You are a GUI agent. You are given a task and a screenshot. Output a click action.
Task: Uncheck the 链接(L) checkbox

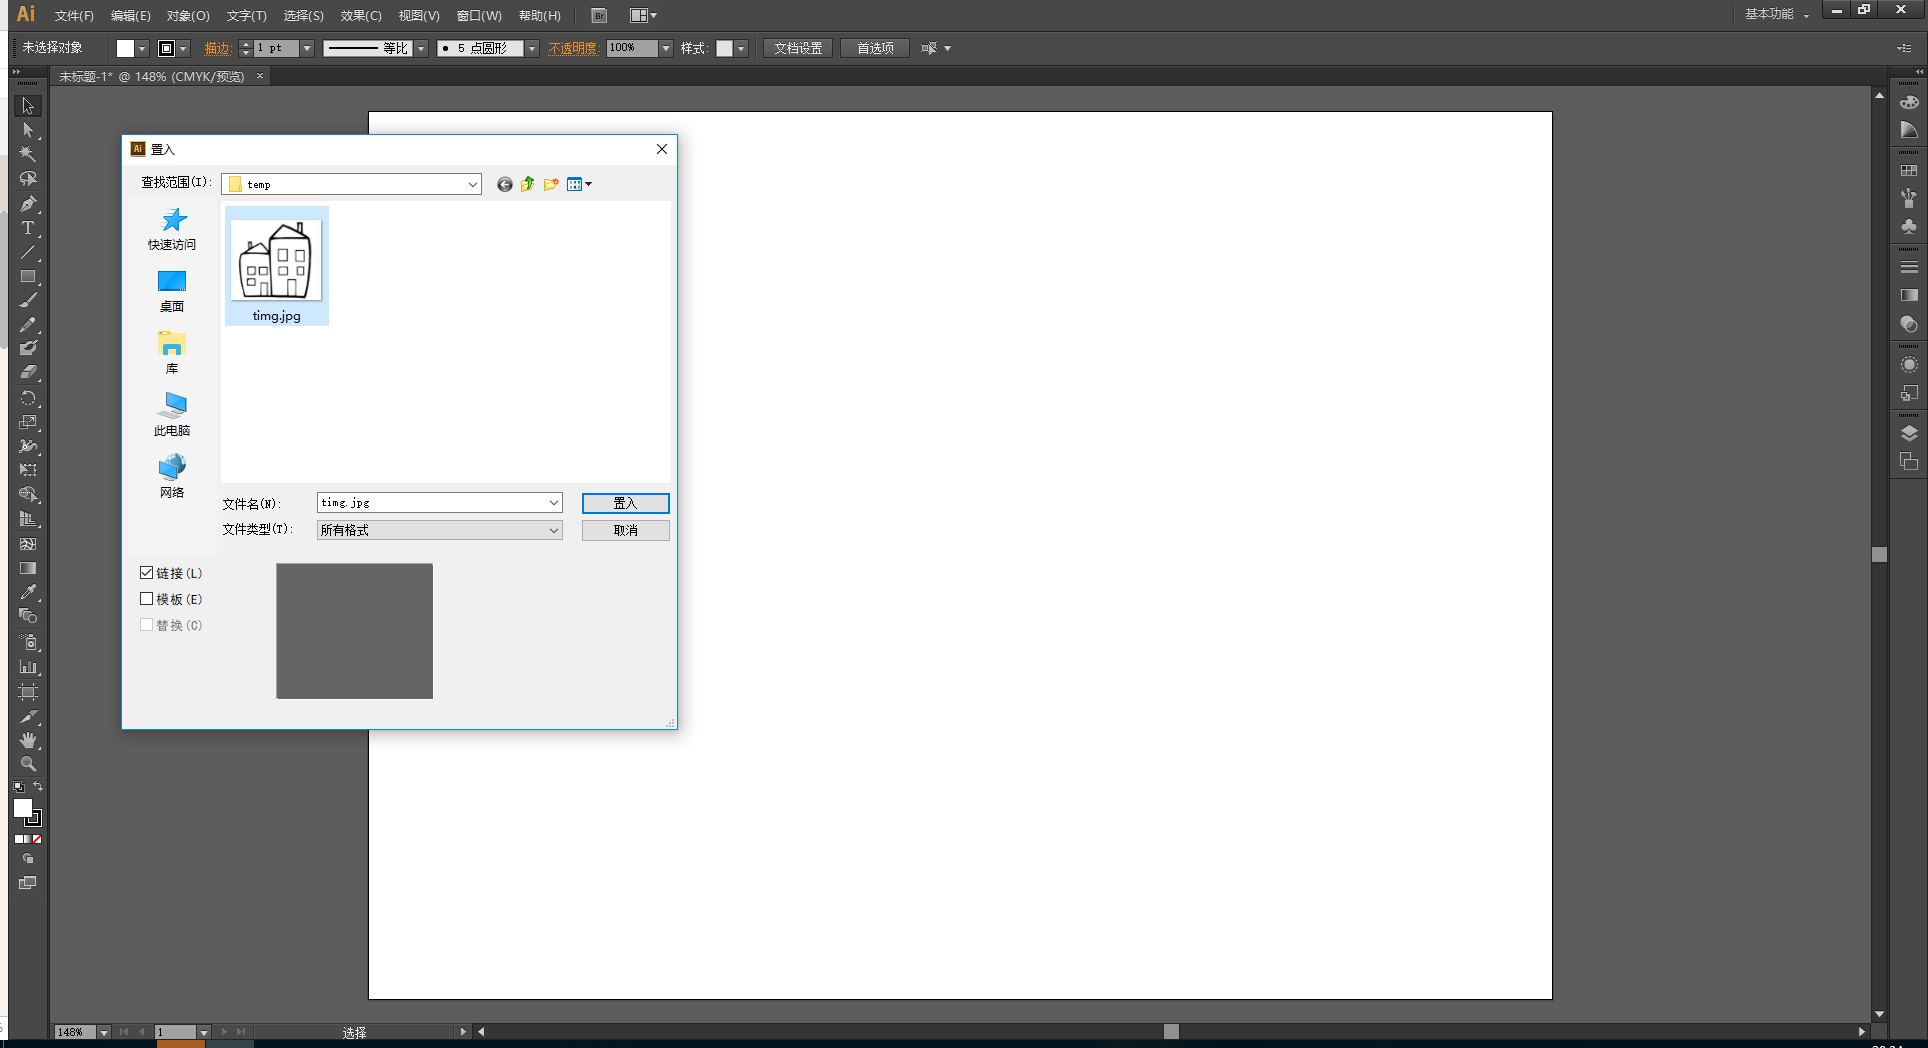tap(147, 572)
